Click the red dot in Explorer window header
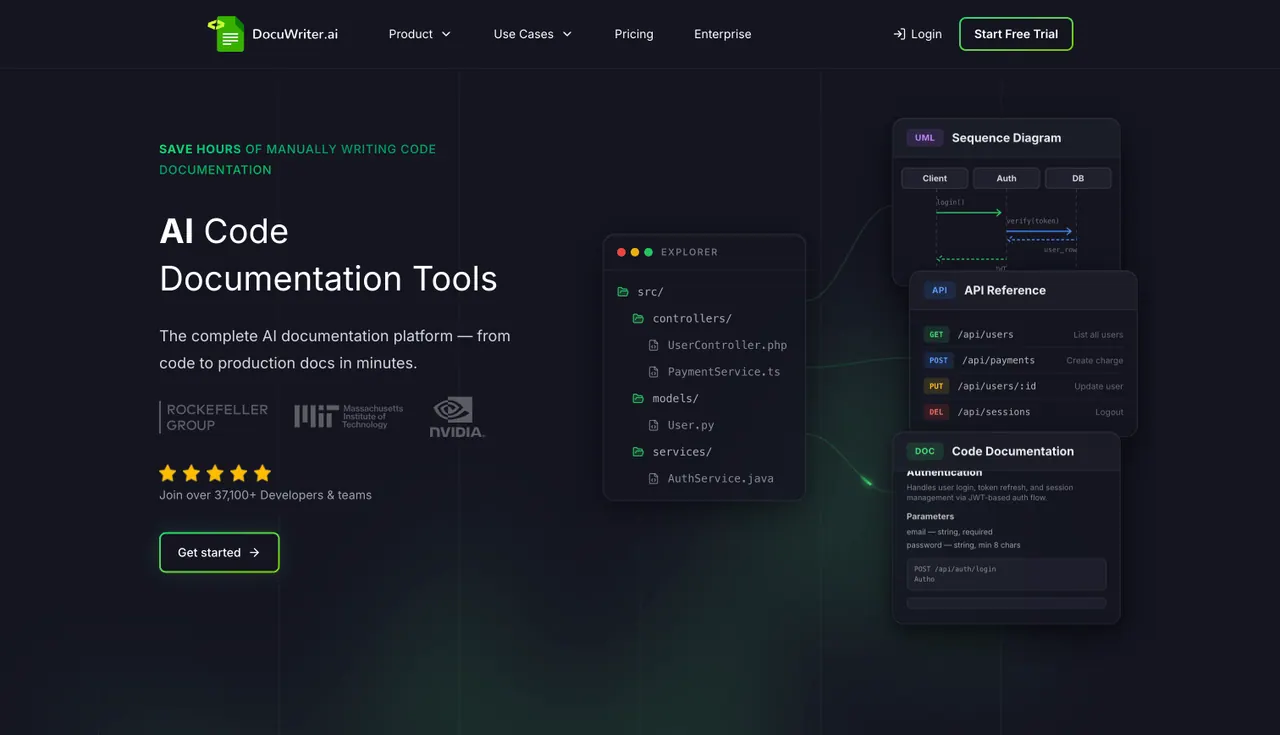Screen dimensions: 1280x735 coord(622,252)
